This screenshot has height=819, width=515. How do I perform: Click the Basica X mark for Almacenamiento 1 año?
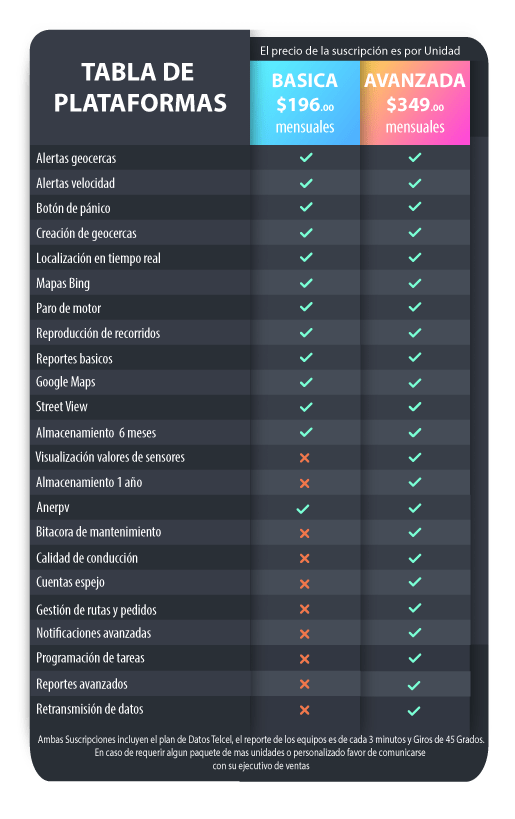click(305, 484)
